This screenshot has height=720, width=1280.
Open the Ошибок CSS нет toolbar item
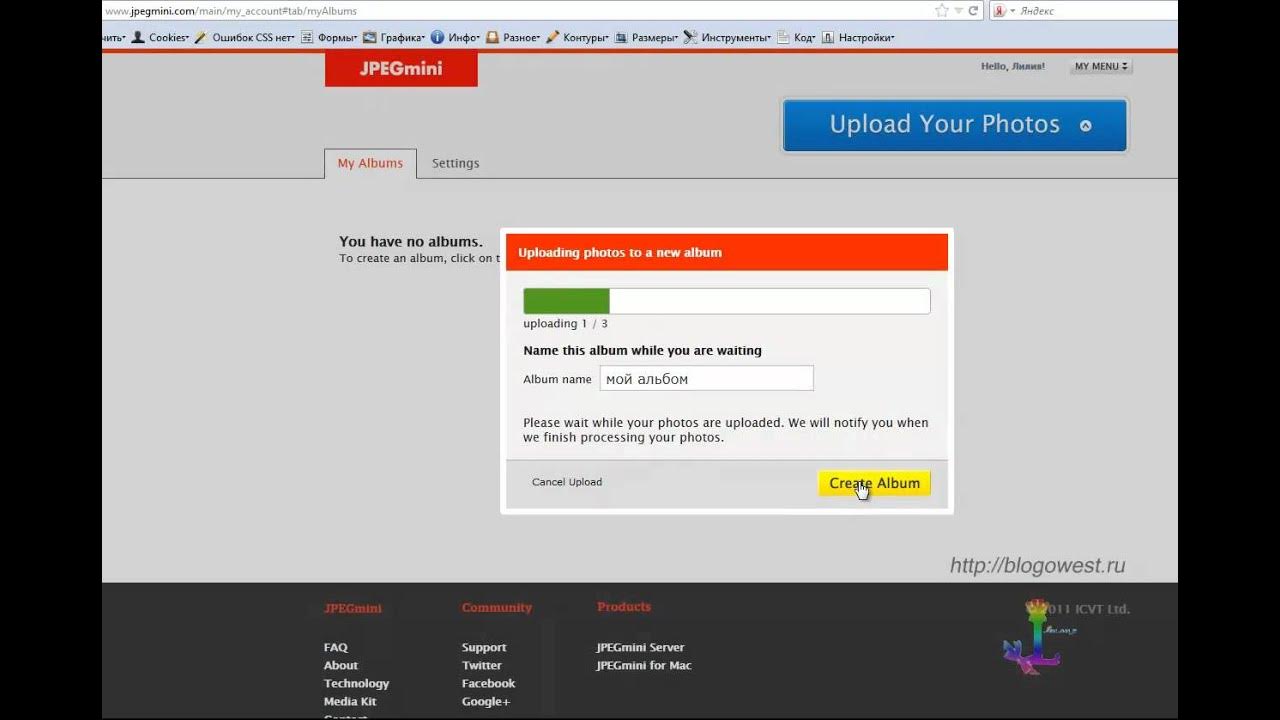[x=245, y=37]
